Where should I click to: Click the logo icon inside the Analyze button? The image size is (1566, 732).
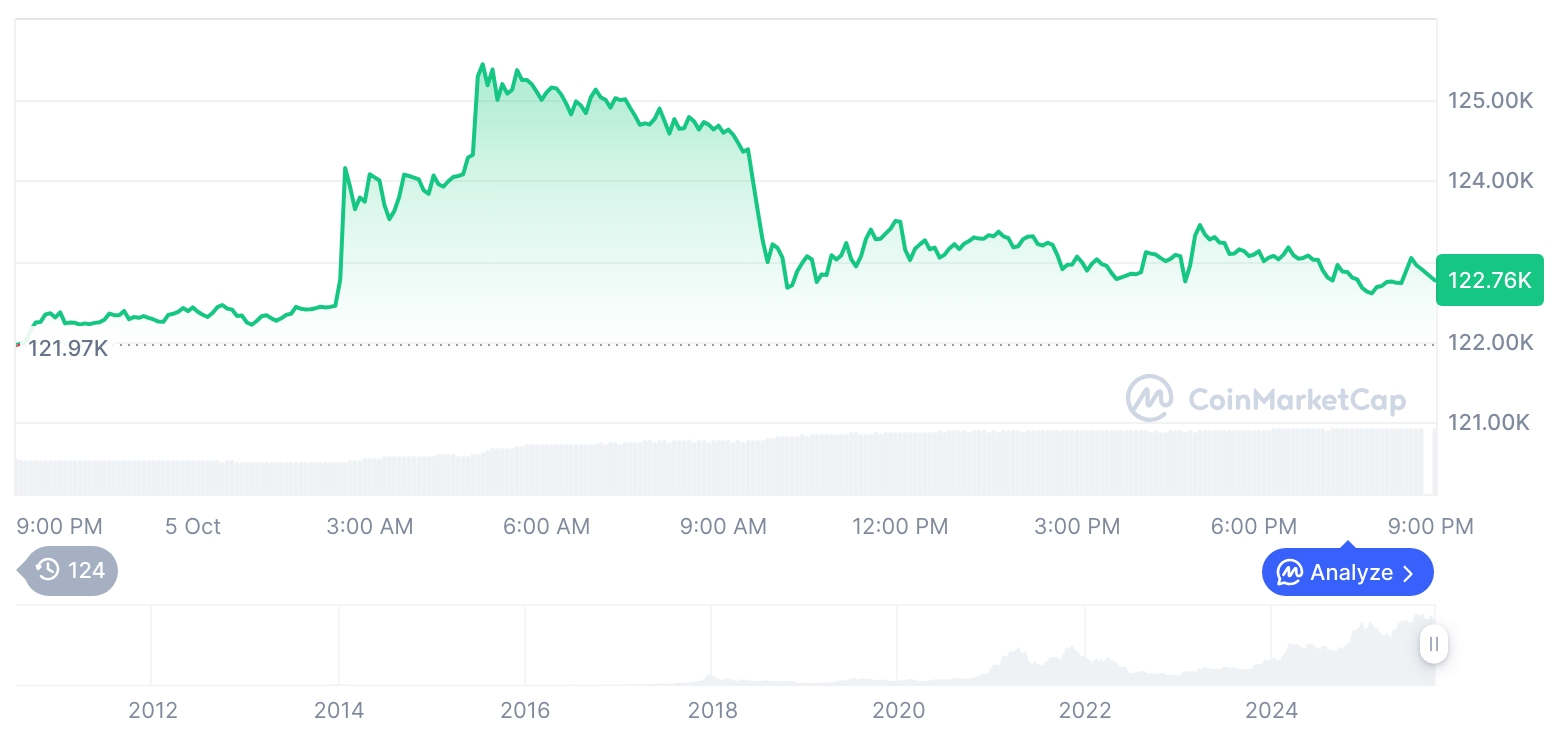click(x=1290, y=573)
